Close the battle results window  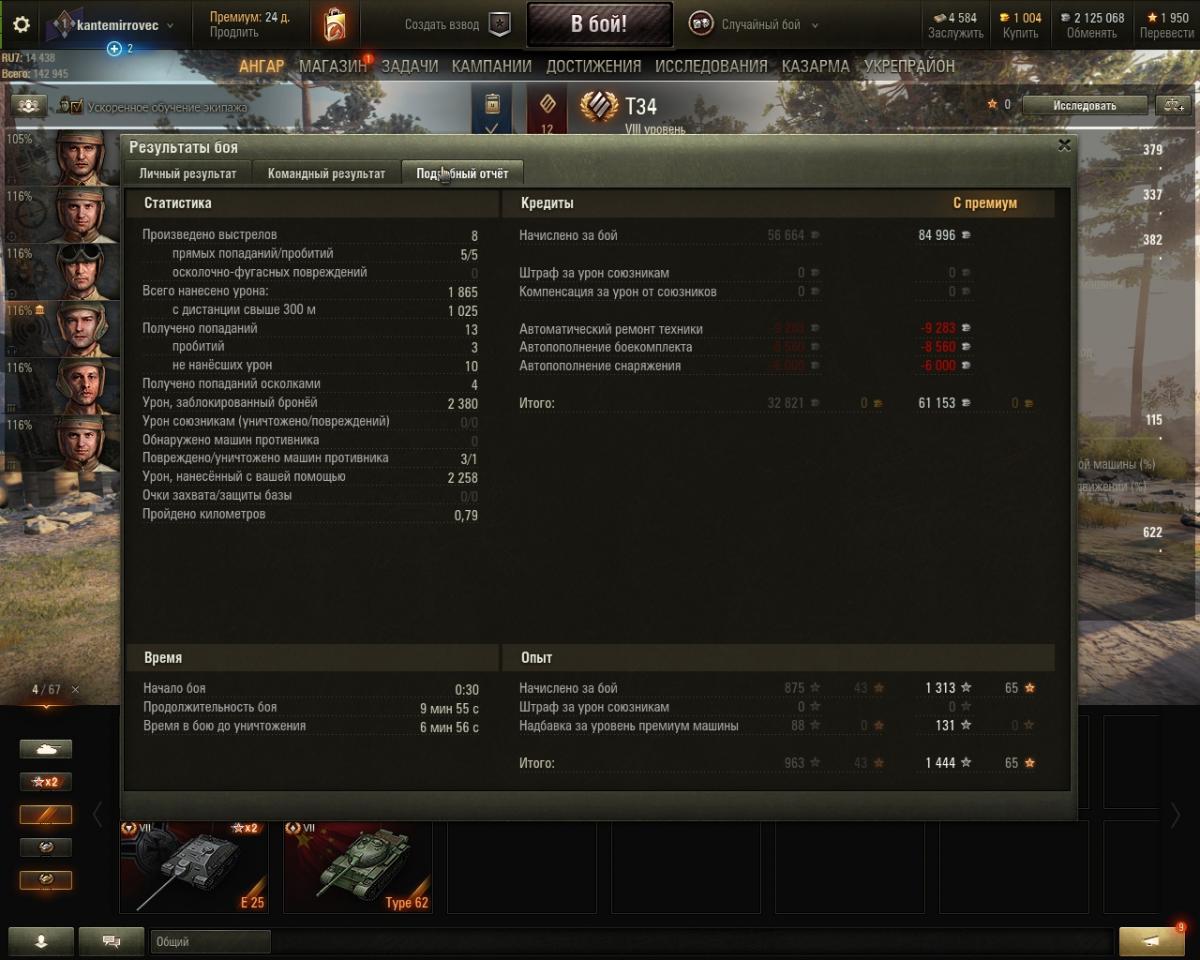[1064, 145]
